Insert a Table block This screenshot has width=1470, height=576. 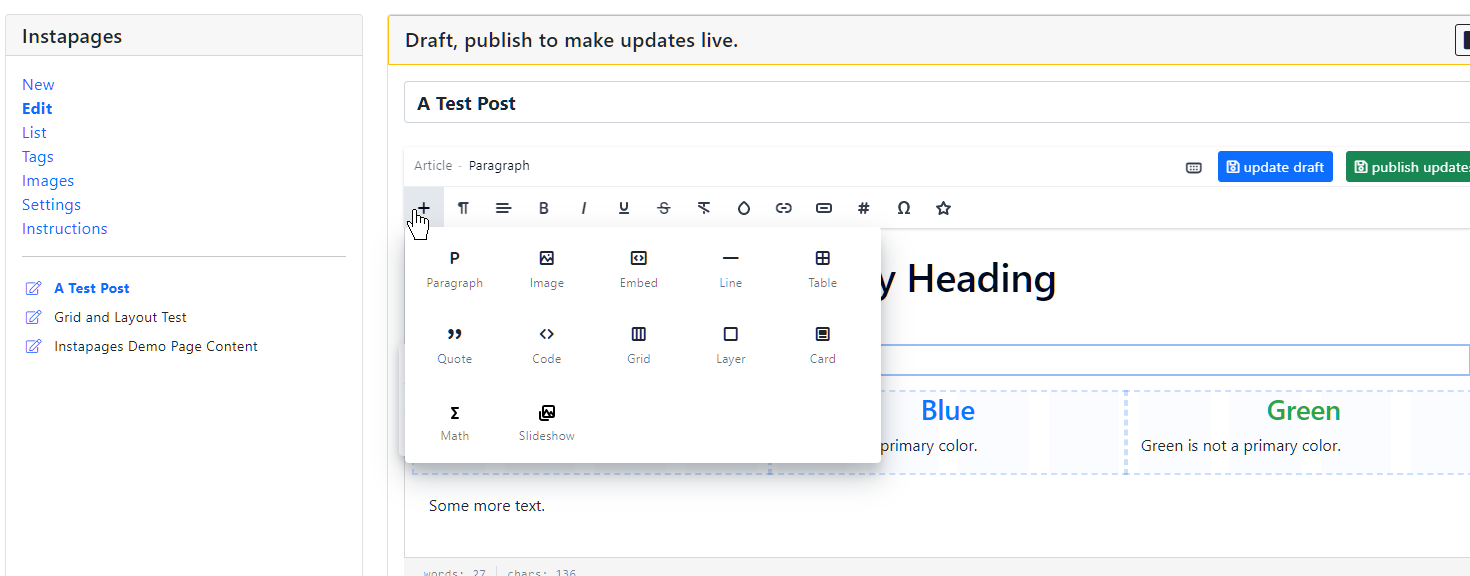[x=822, y=269]
